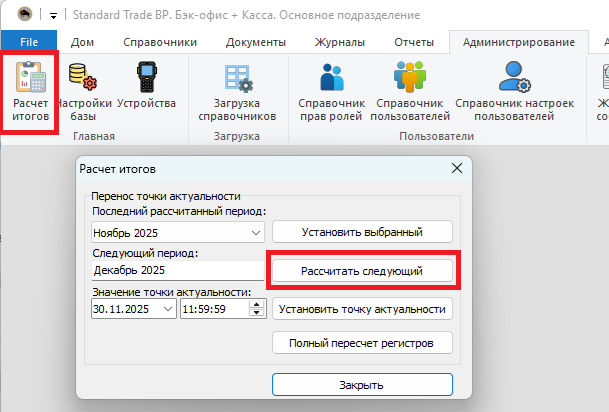Click the Следующий период label

[x=145, y=253]
